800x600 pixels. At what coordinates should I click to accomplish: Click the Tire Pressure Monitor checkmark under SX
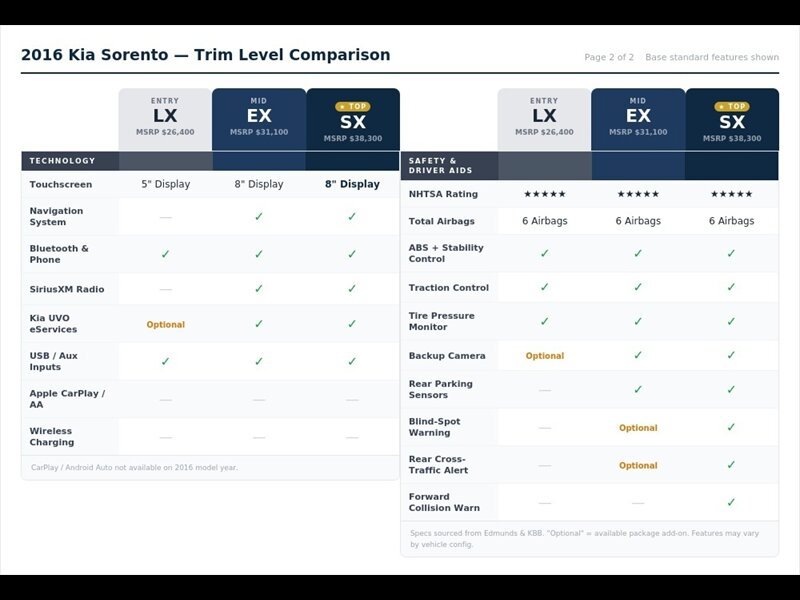(x=731, y=321)
